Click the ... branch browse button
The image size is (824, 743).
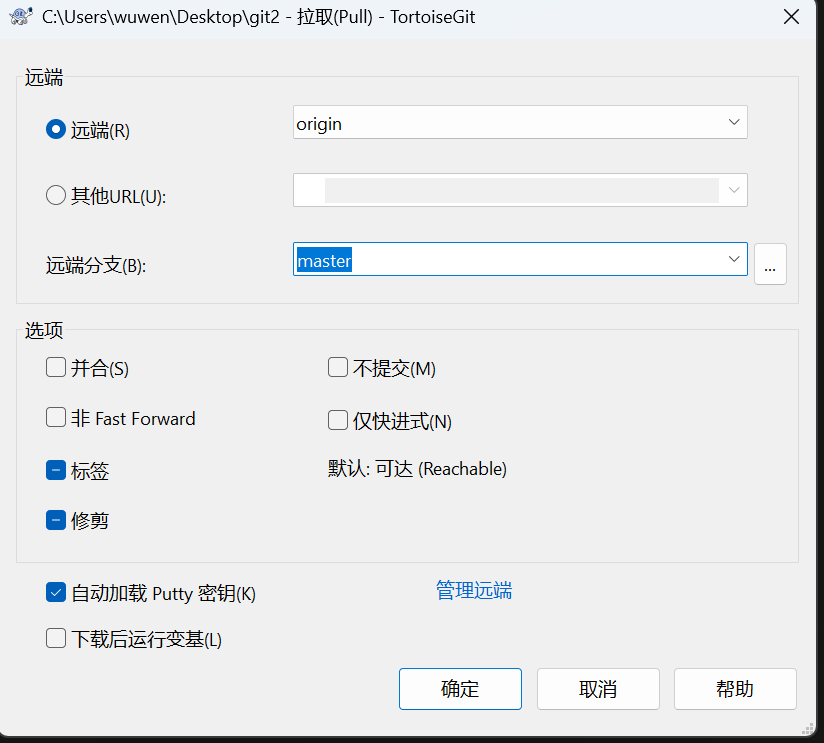(770, 264)
